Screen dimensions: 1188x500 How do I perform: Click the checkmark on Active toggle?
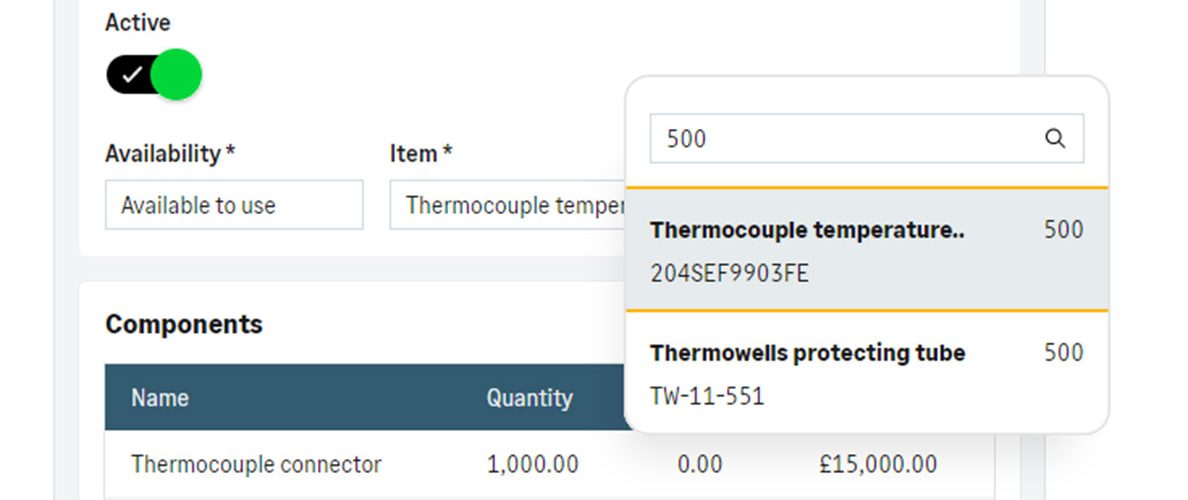click(132, 74)
